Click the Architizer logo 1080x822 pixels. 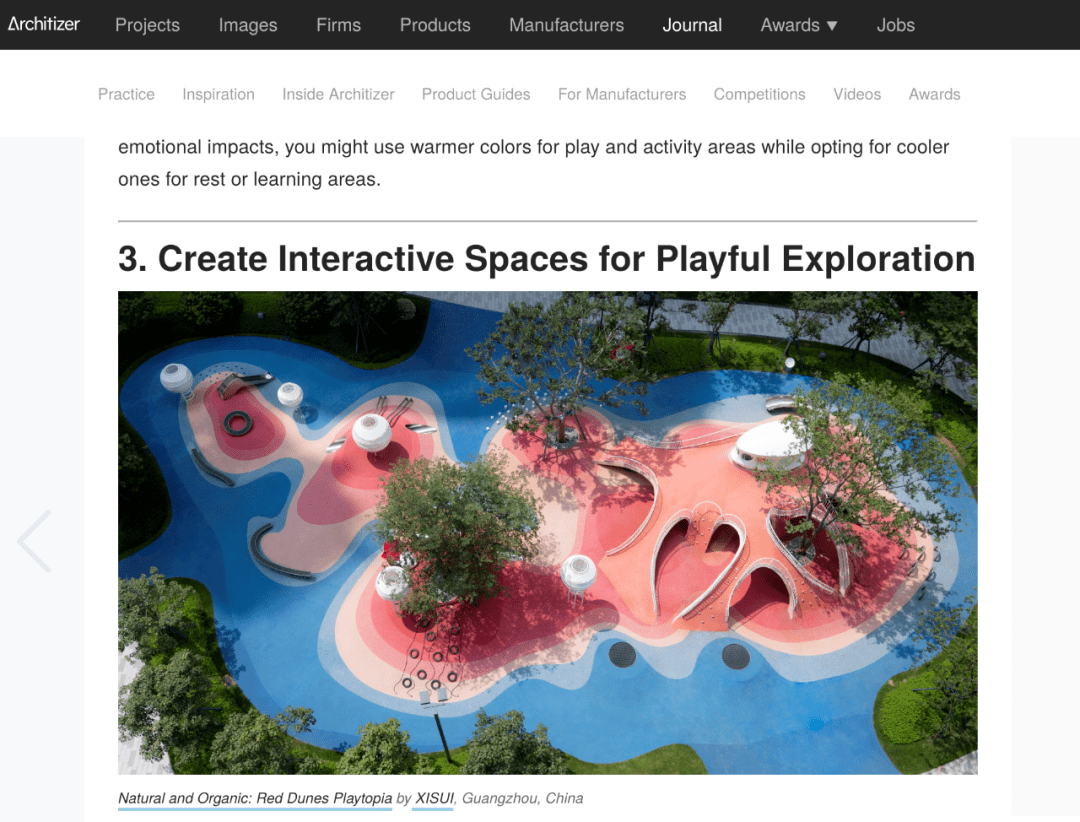tap(44, 24)
